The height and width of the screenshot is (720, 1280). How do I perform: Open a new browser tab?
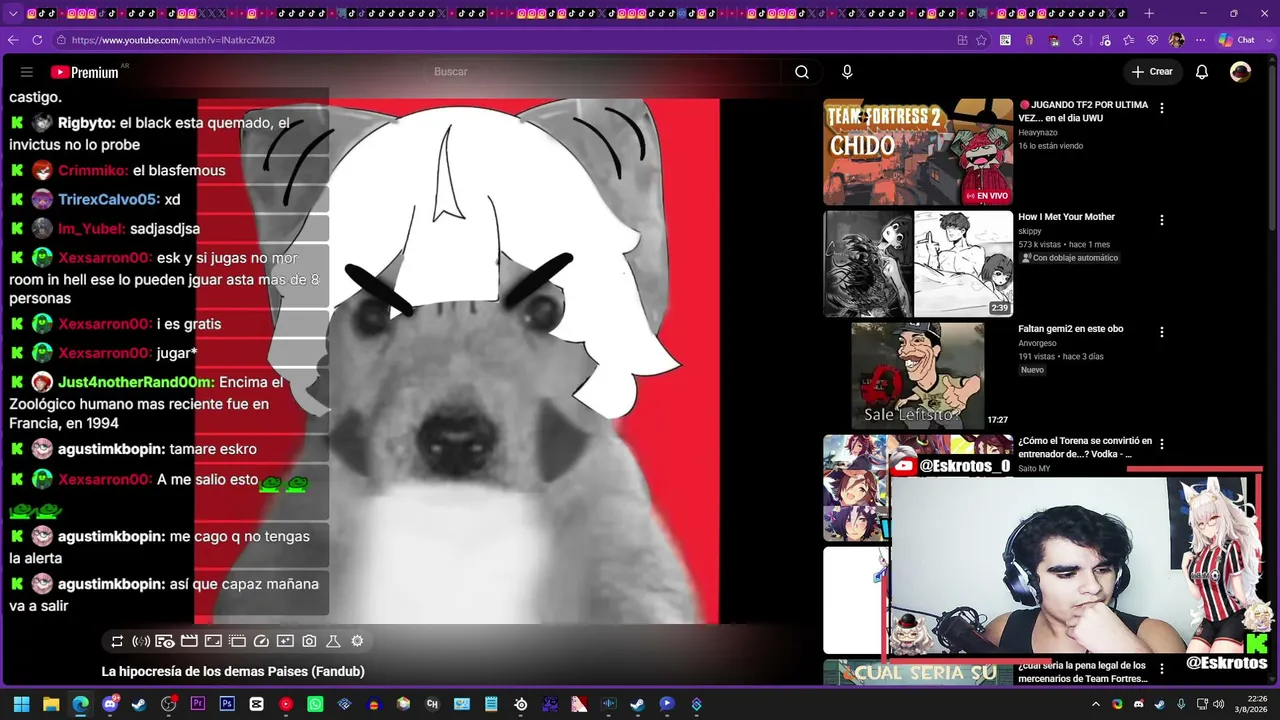pos(1149,14)
